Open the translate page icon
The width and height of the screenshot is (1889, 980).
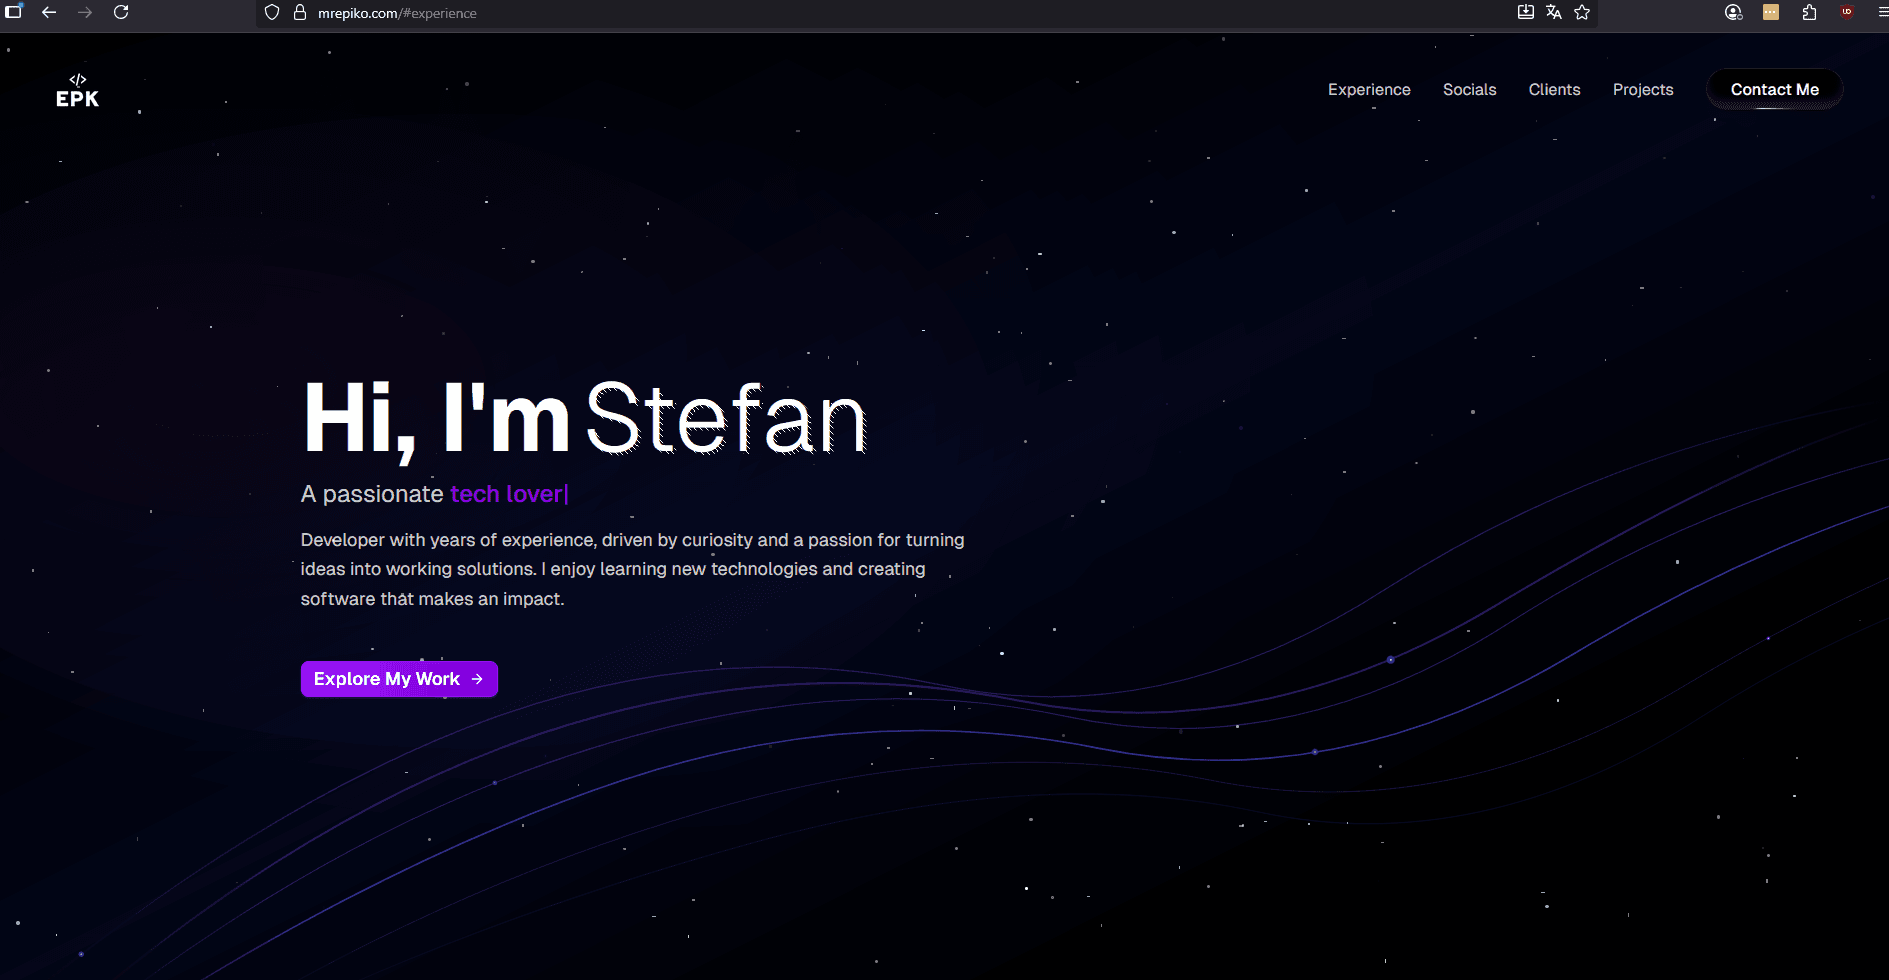[x=1554, y=13]
